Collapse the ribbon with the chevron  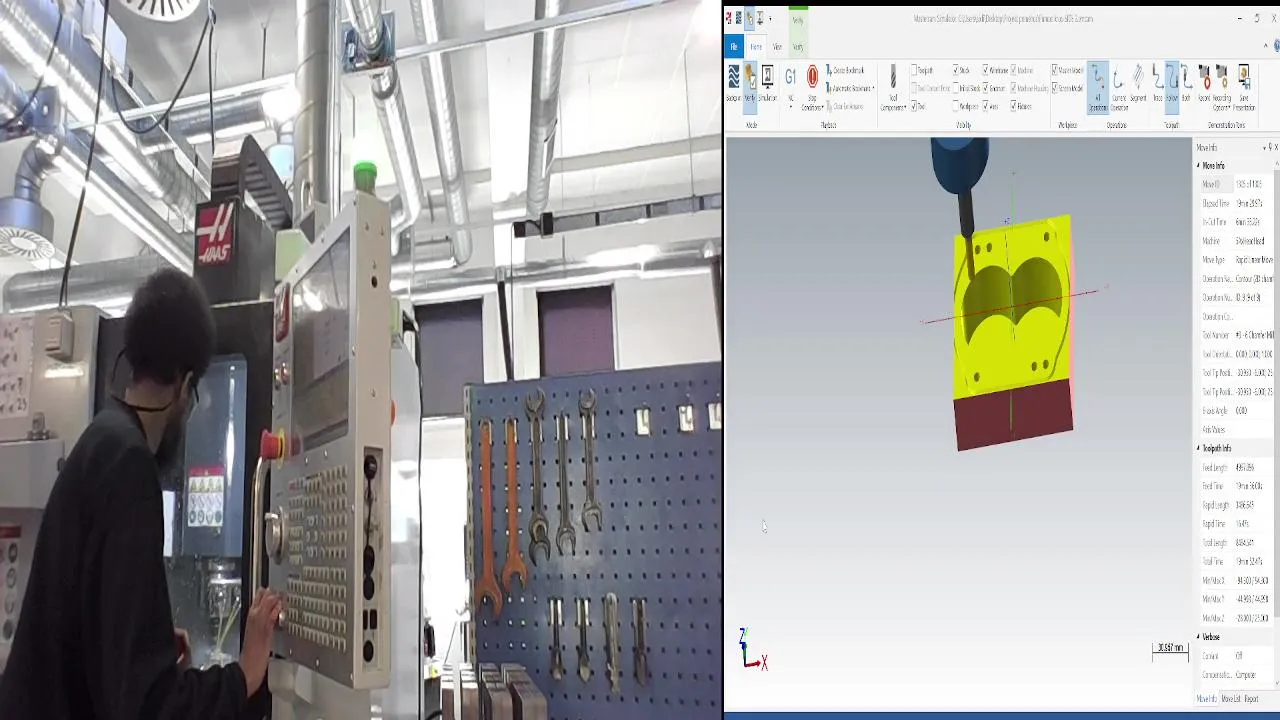coord(1265,46)
